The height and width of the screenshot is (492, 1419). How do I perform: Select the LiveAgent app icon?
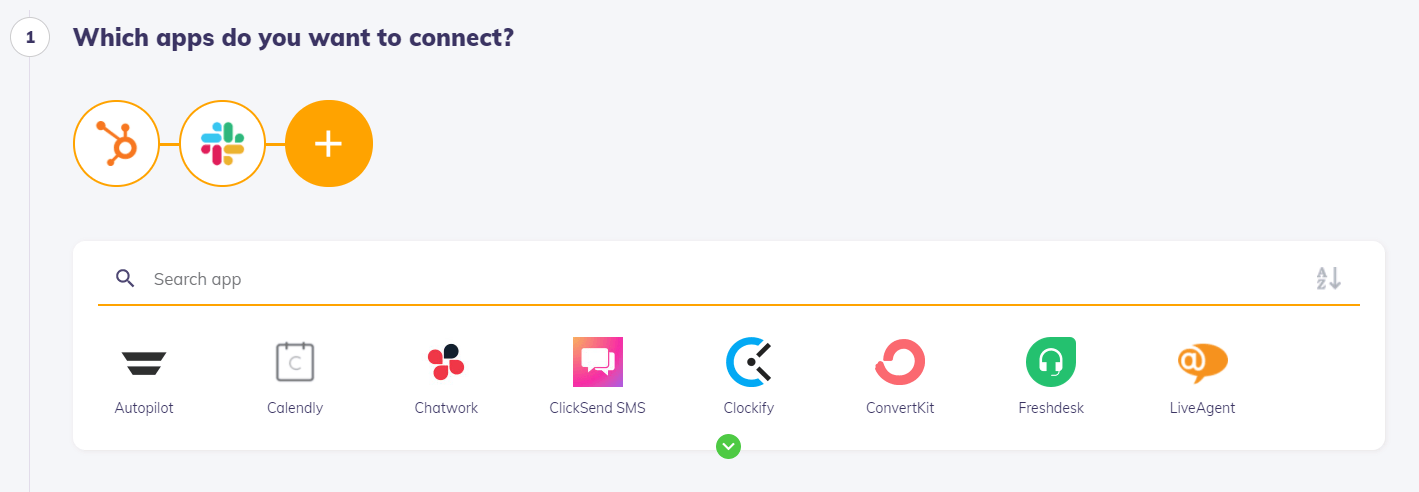pos(1202,362)
